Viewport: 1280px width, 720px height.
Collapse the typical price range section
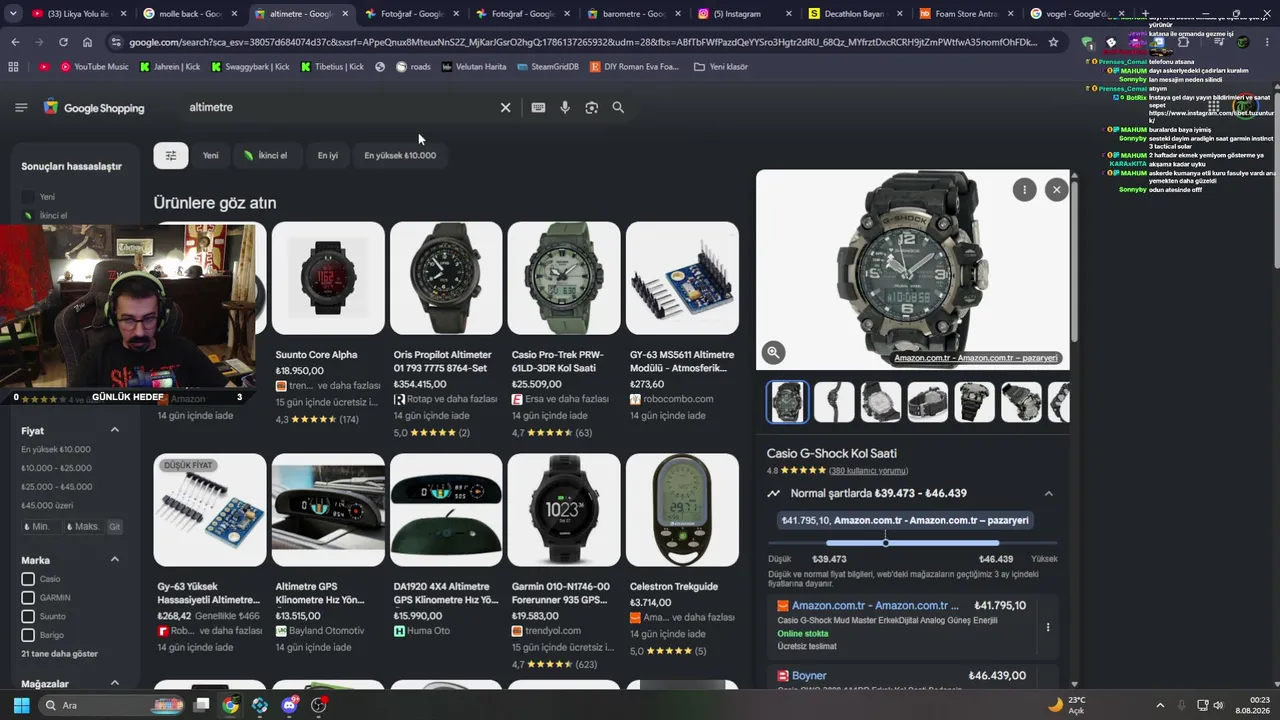(x=1048, y=493)
